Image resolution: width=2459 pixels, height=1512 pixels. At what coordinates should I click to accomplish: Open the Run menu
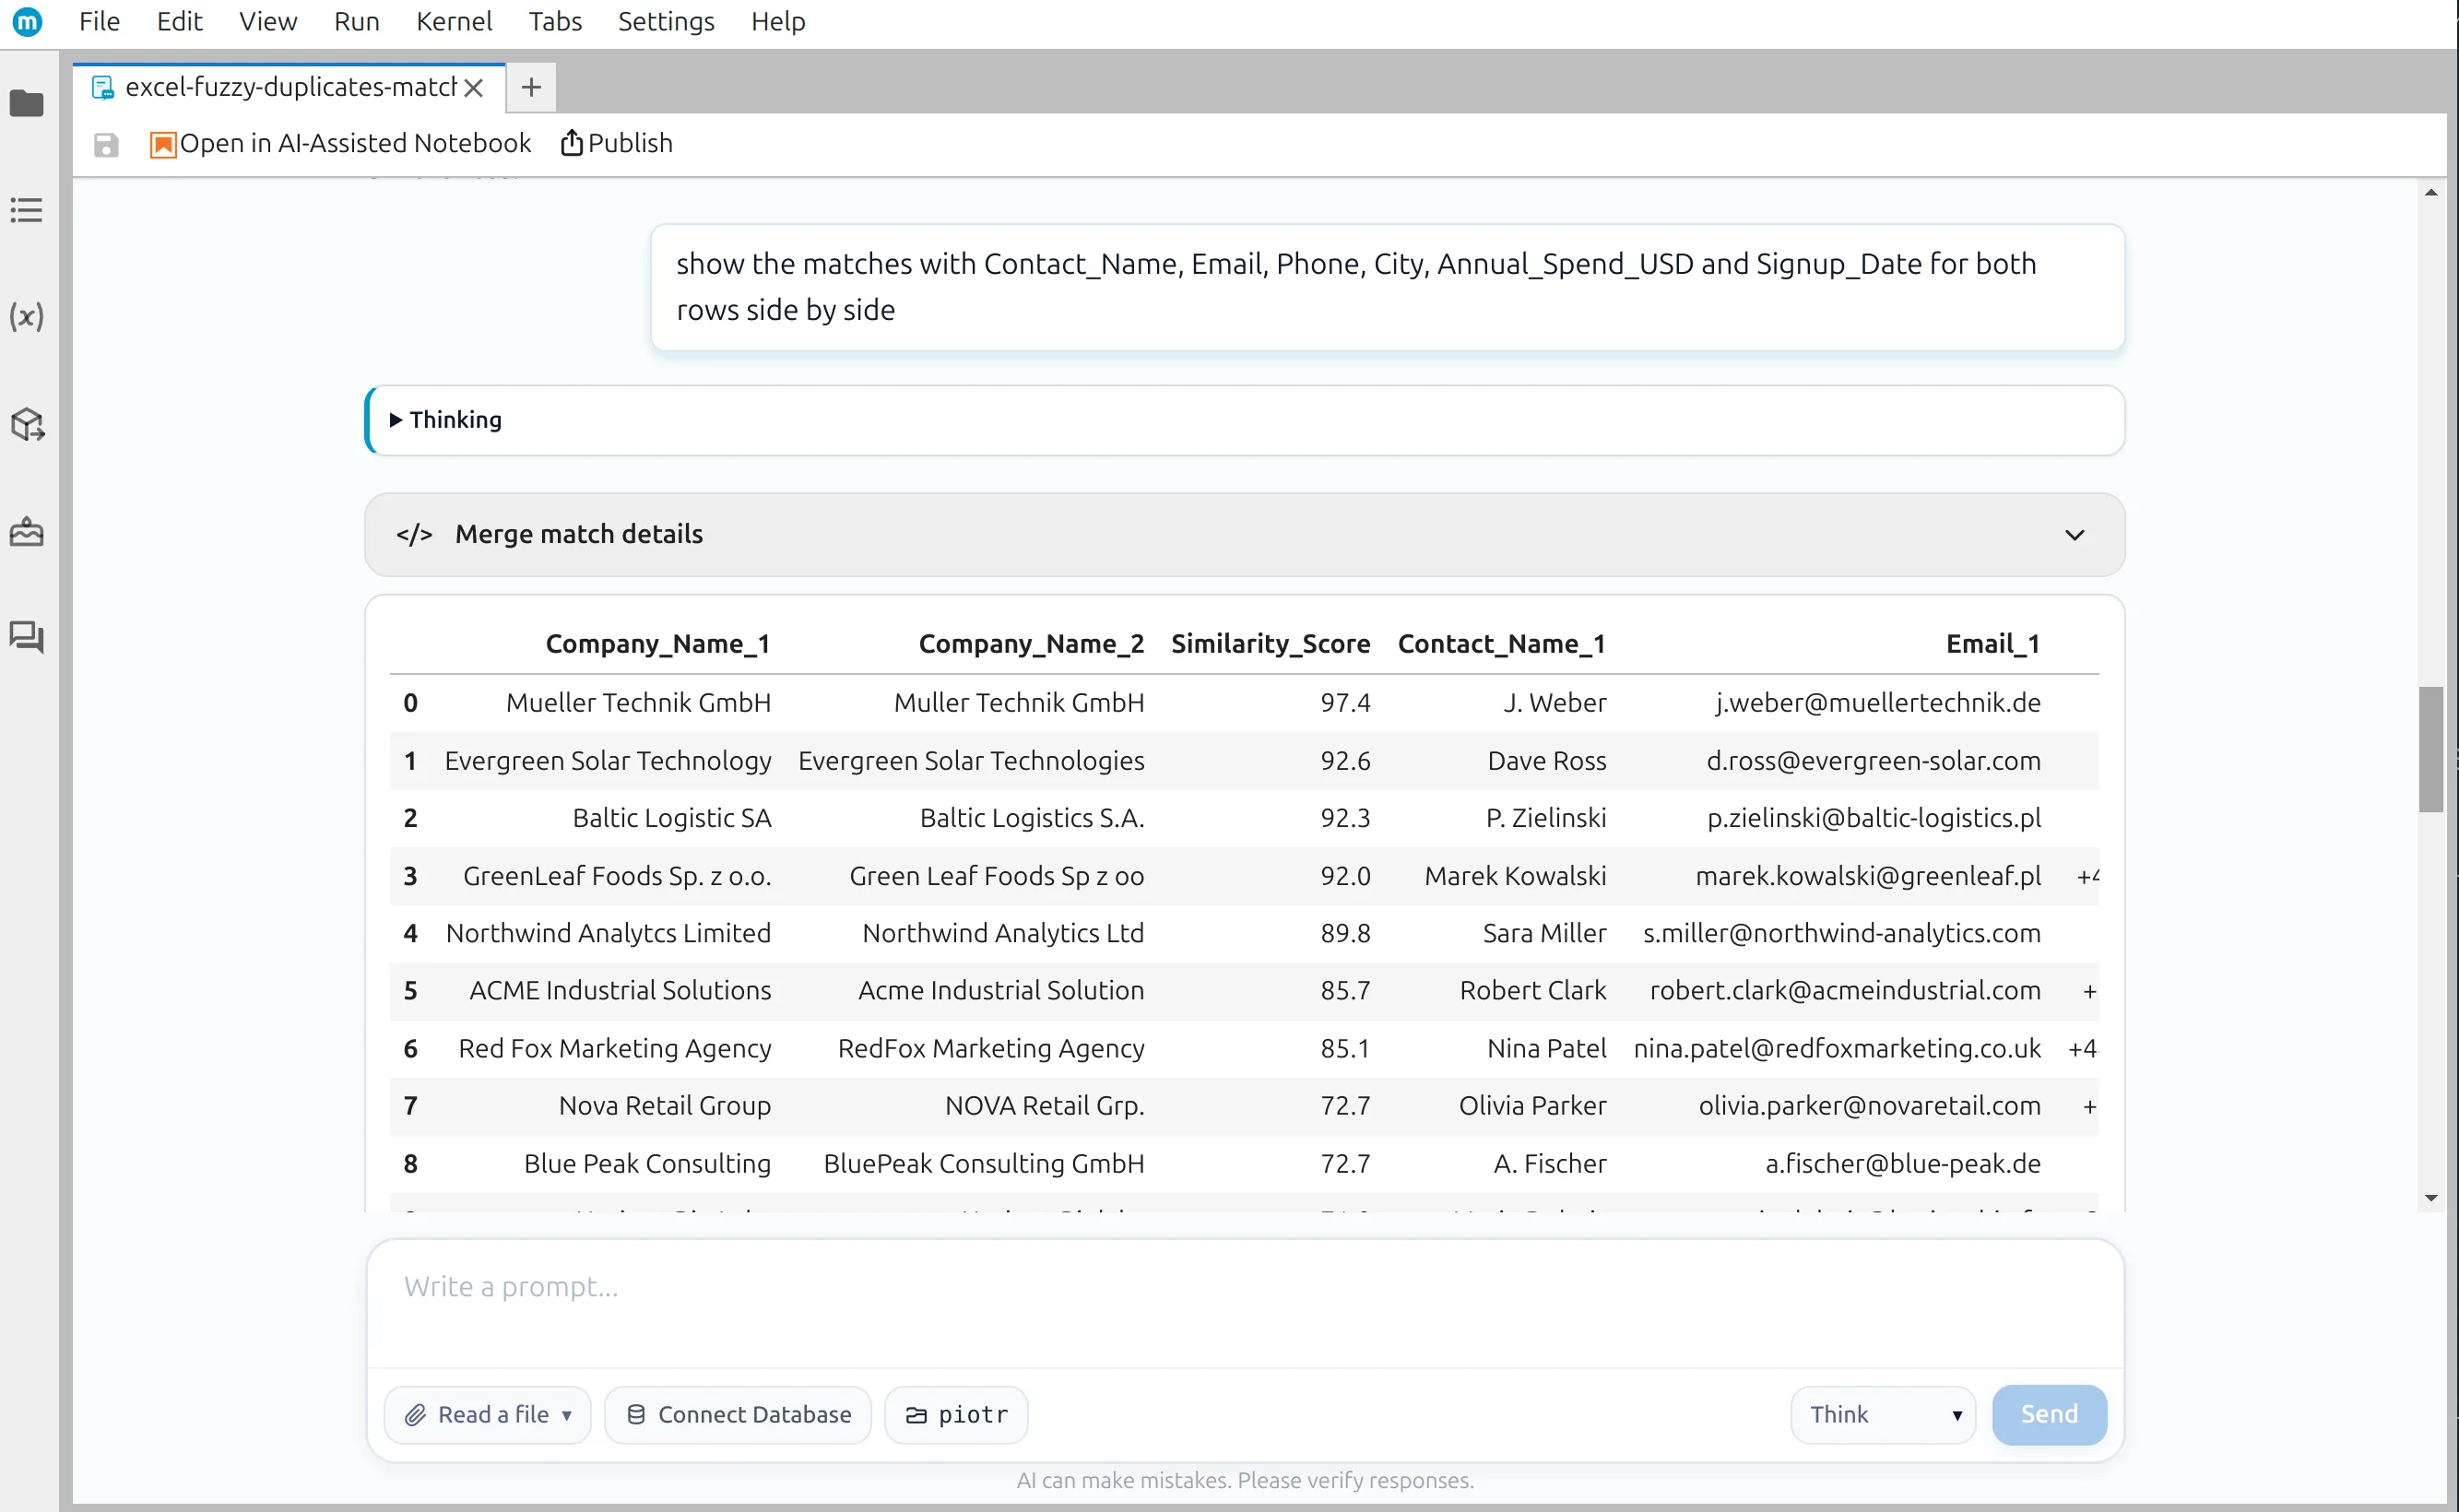[x=357, y=21]
